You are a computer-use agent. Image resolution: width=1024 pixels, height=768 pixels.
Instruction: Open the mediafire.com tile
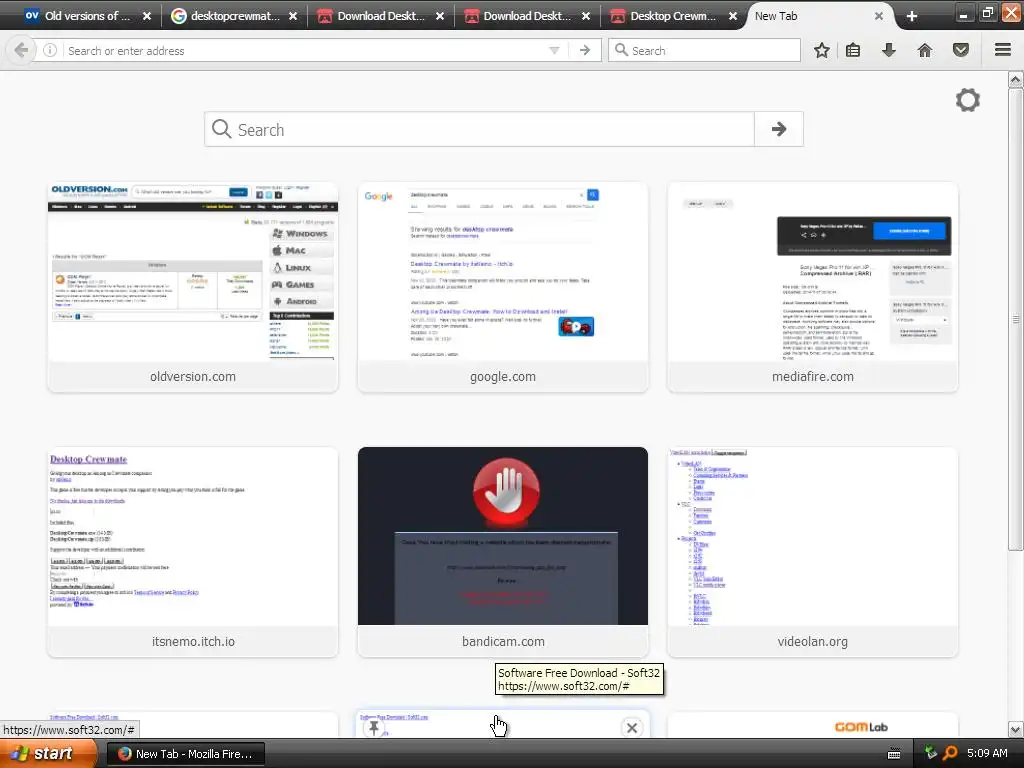(812, 287)
